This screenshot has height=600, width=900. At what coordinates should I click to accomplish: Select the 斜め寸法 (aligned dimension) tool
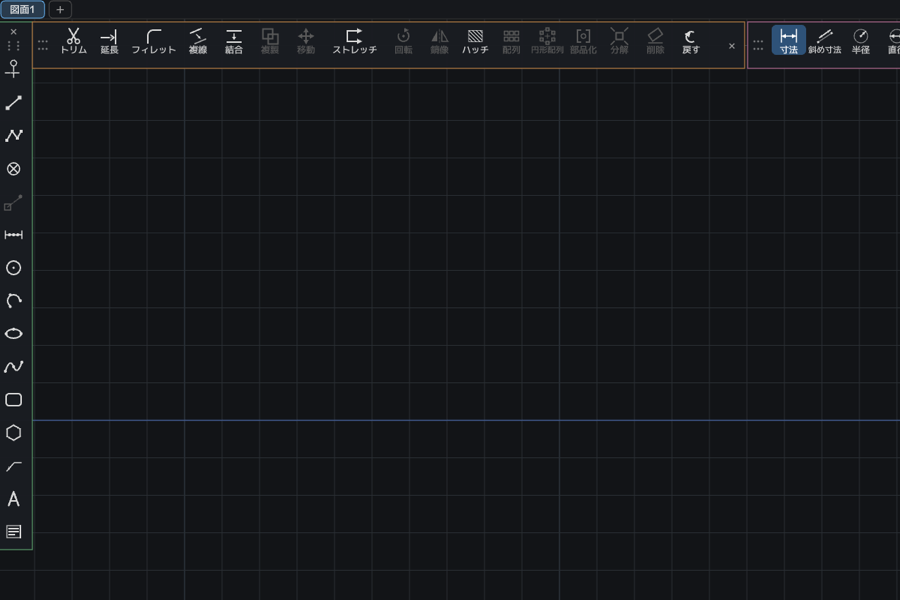[x=825, y=41]
